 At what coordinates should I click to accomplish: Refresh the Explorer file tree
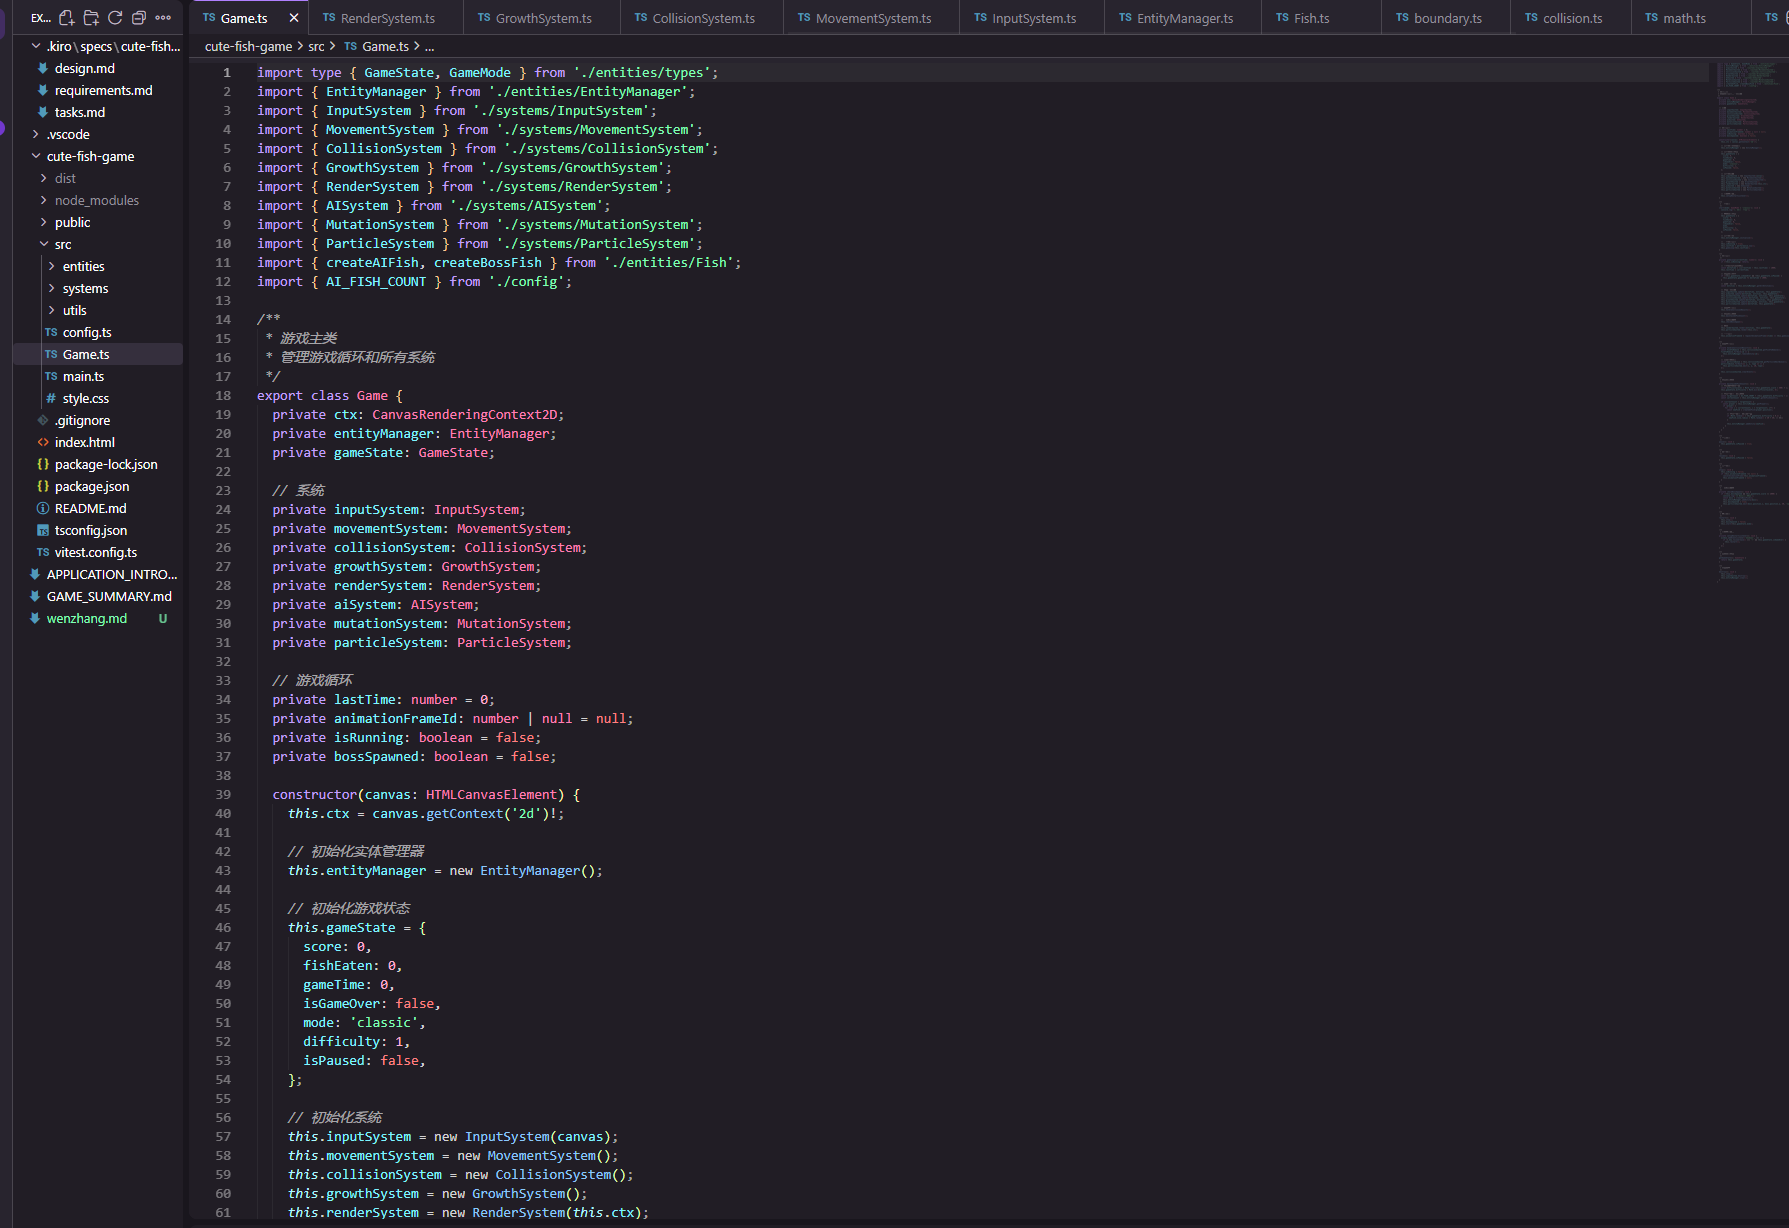[115, 18]
